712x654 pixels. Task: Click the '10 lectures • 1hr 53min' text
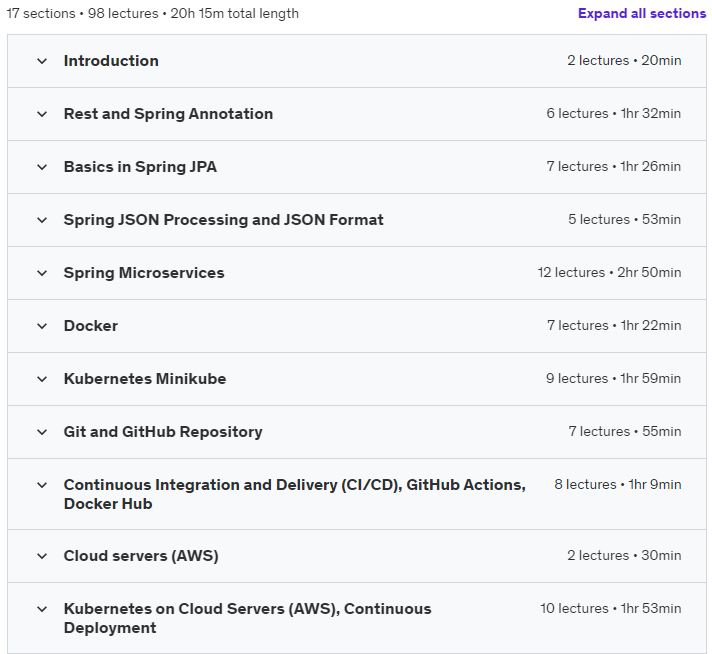point(611,609)
